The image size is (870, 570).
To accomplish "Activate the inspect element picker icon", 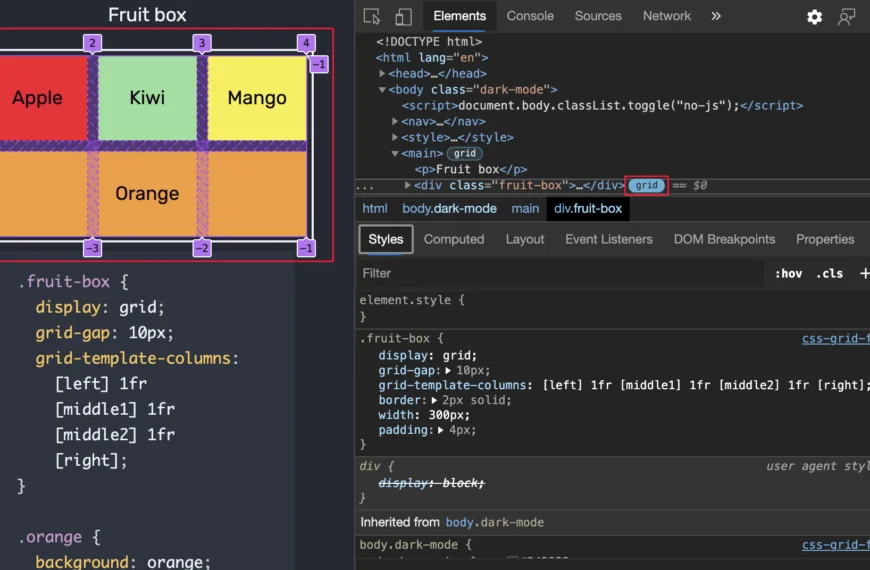I will click(x=371, y=17).
